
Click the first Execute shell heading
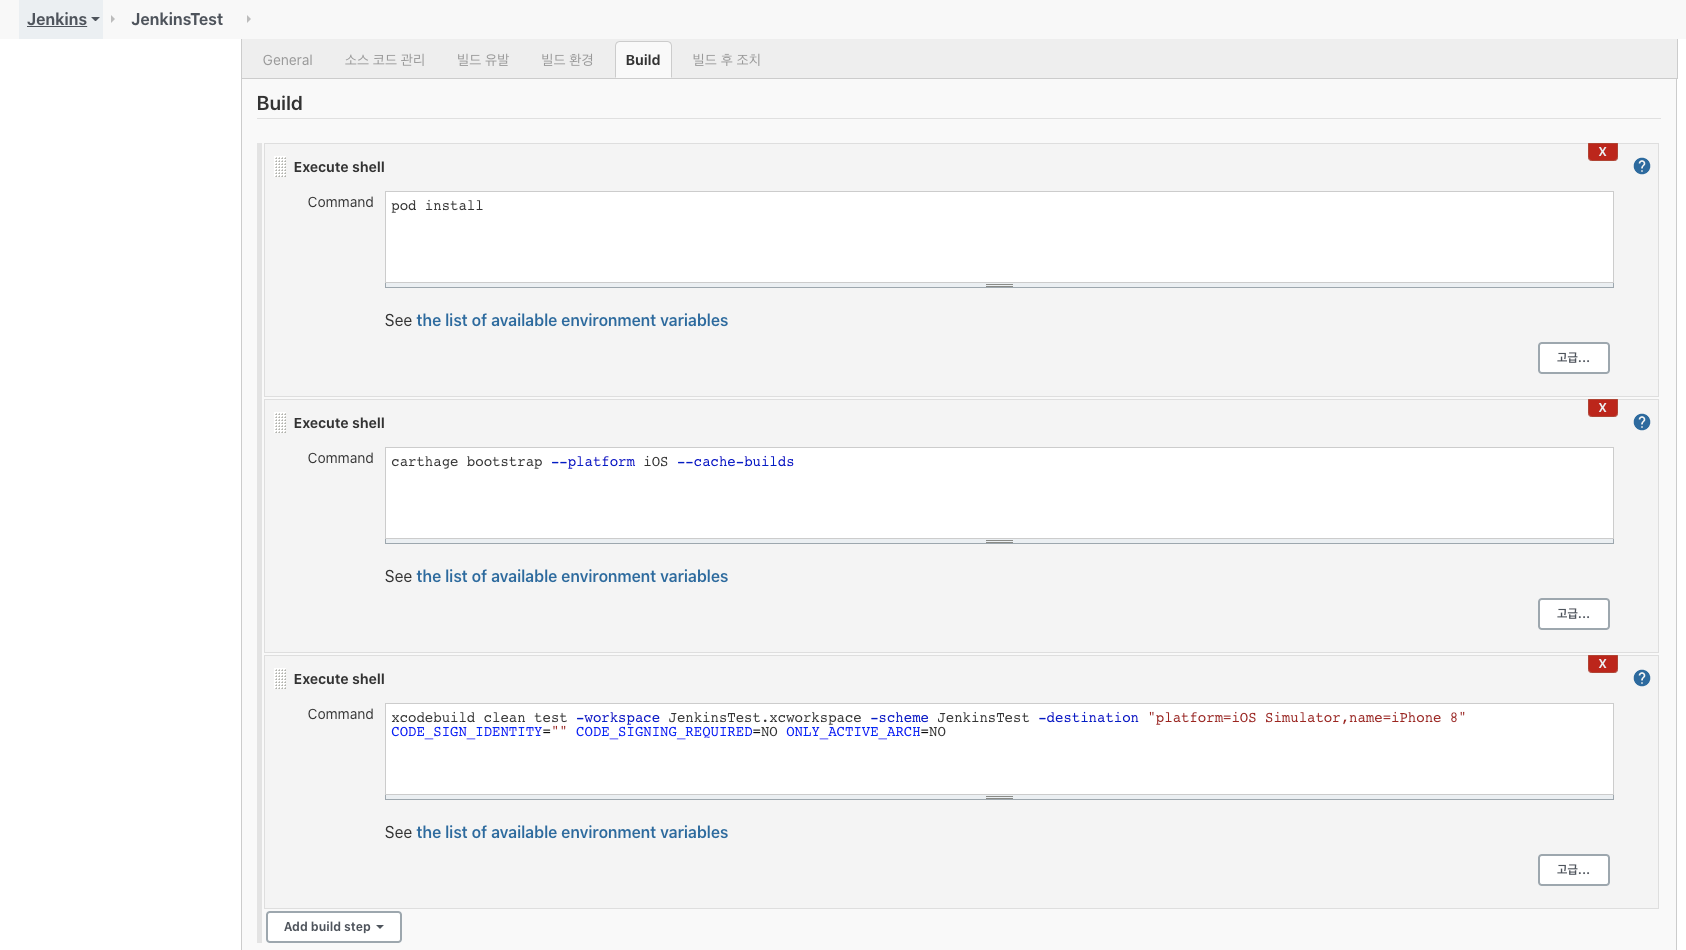coord(339,167)
